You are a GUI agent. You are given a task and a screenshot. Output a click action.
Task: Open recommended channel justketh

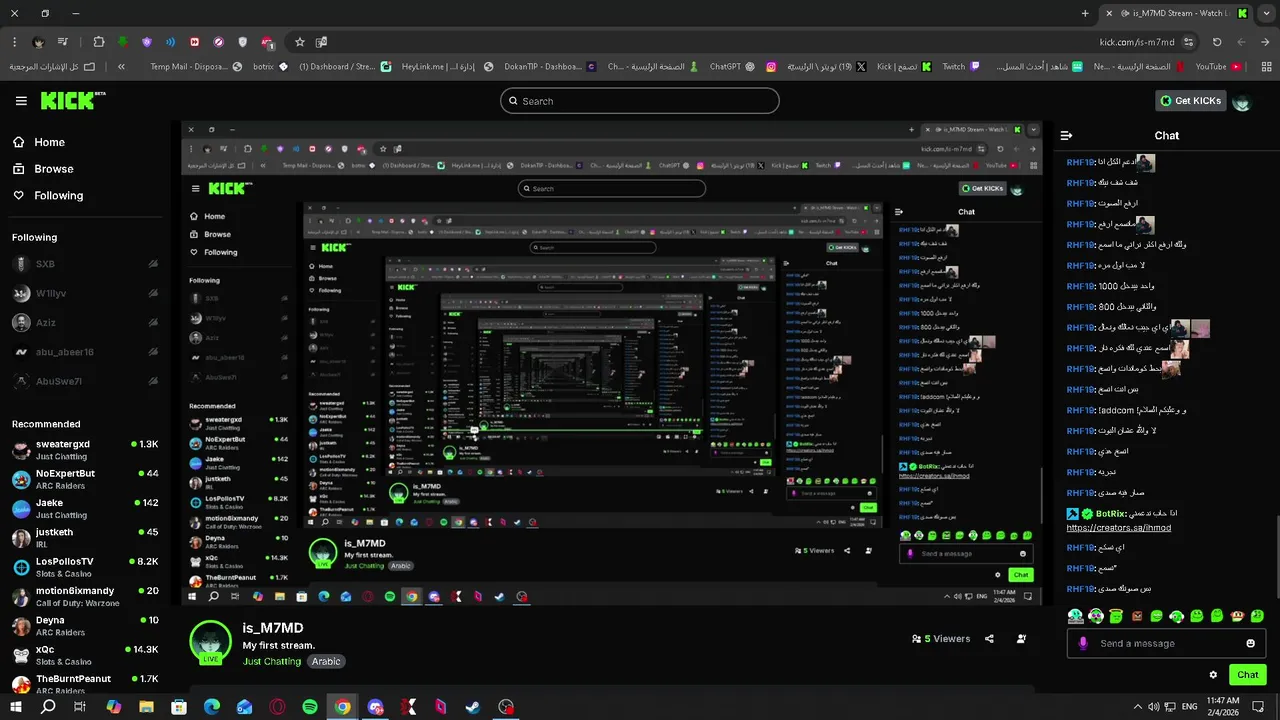pos(85,537)
